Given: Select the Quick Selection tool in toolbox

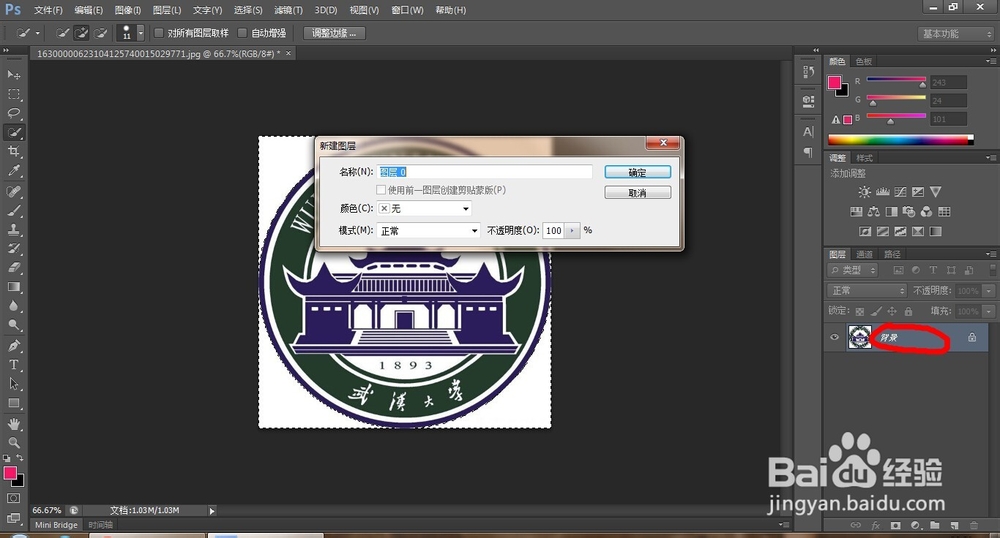Looking at the screenshot, I should (13, 133).
